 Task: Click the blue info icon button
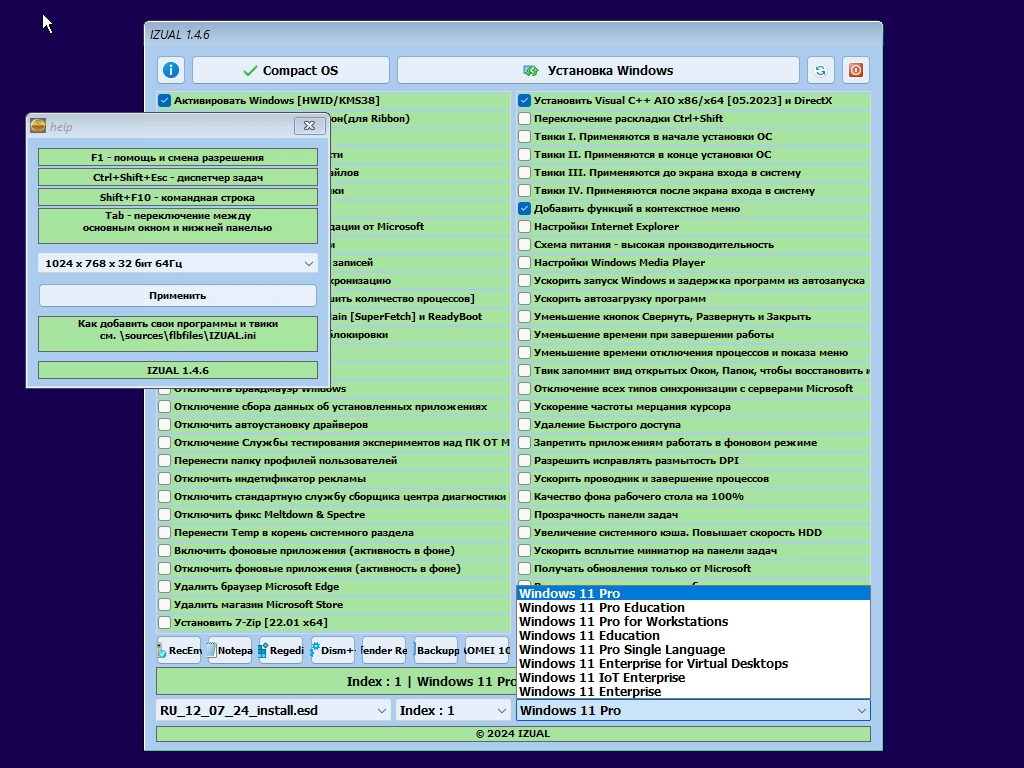coord(170,70)
